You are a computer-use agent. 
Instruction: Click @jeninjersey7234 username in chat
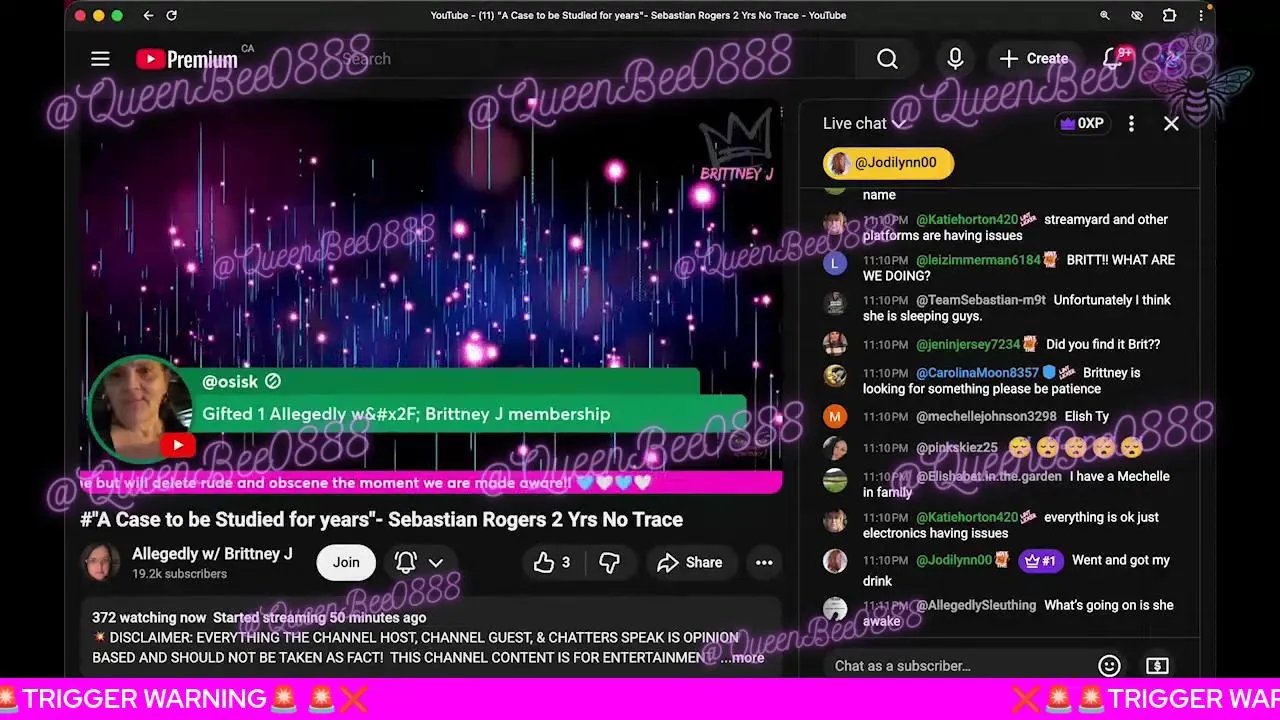(x=968, y=344)
